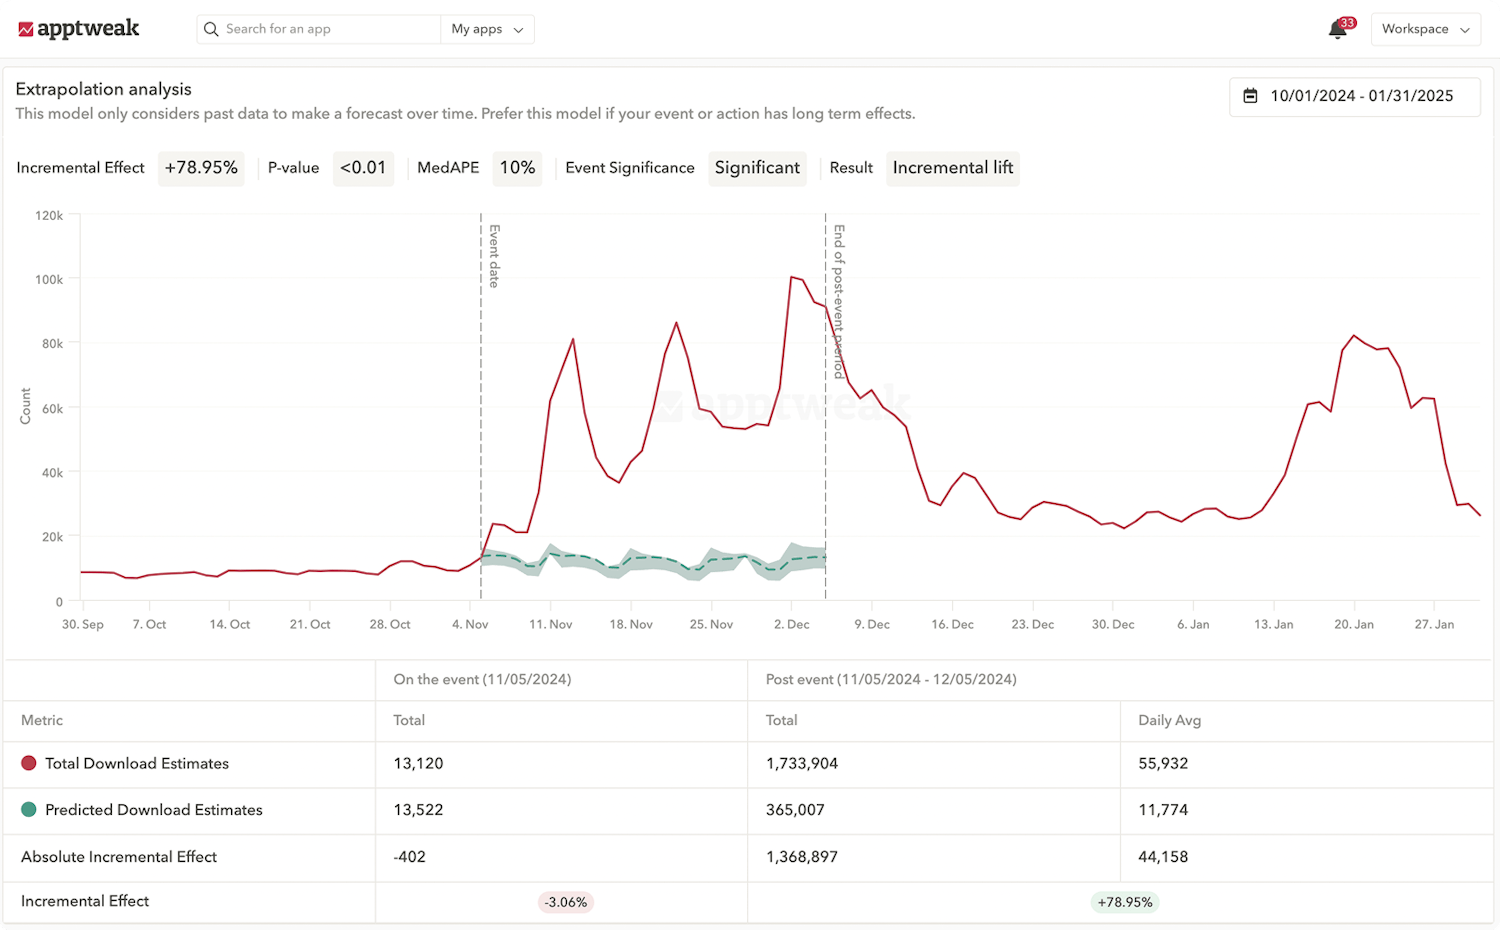Click the red notification badge showing 33
This screenshot has height=930, width=1500.
point(1347,21)
